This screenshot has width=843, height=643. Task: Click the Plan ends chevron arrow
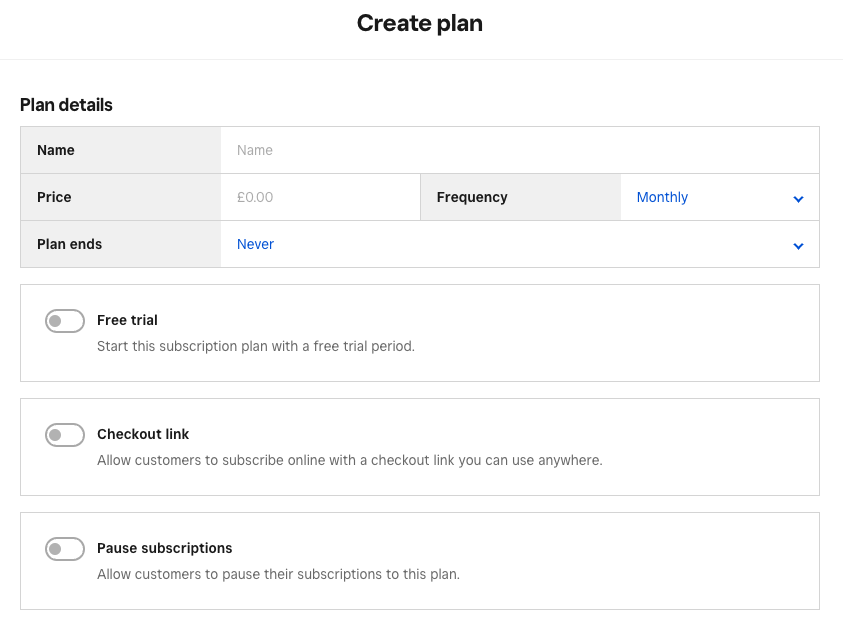[798, 246]
